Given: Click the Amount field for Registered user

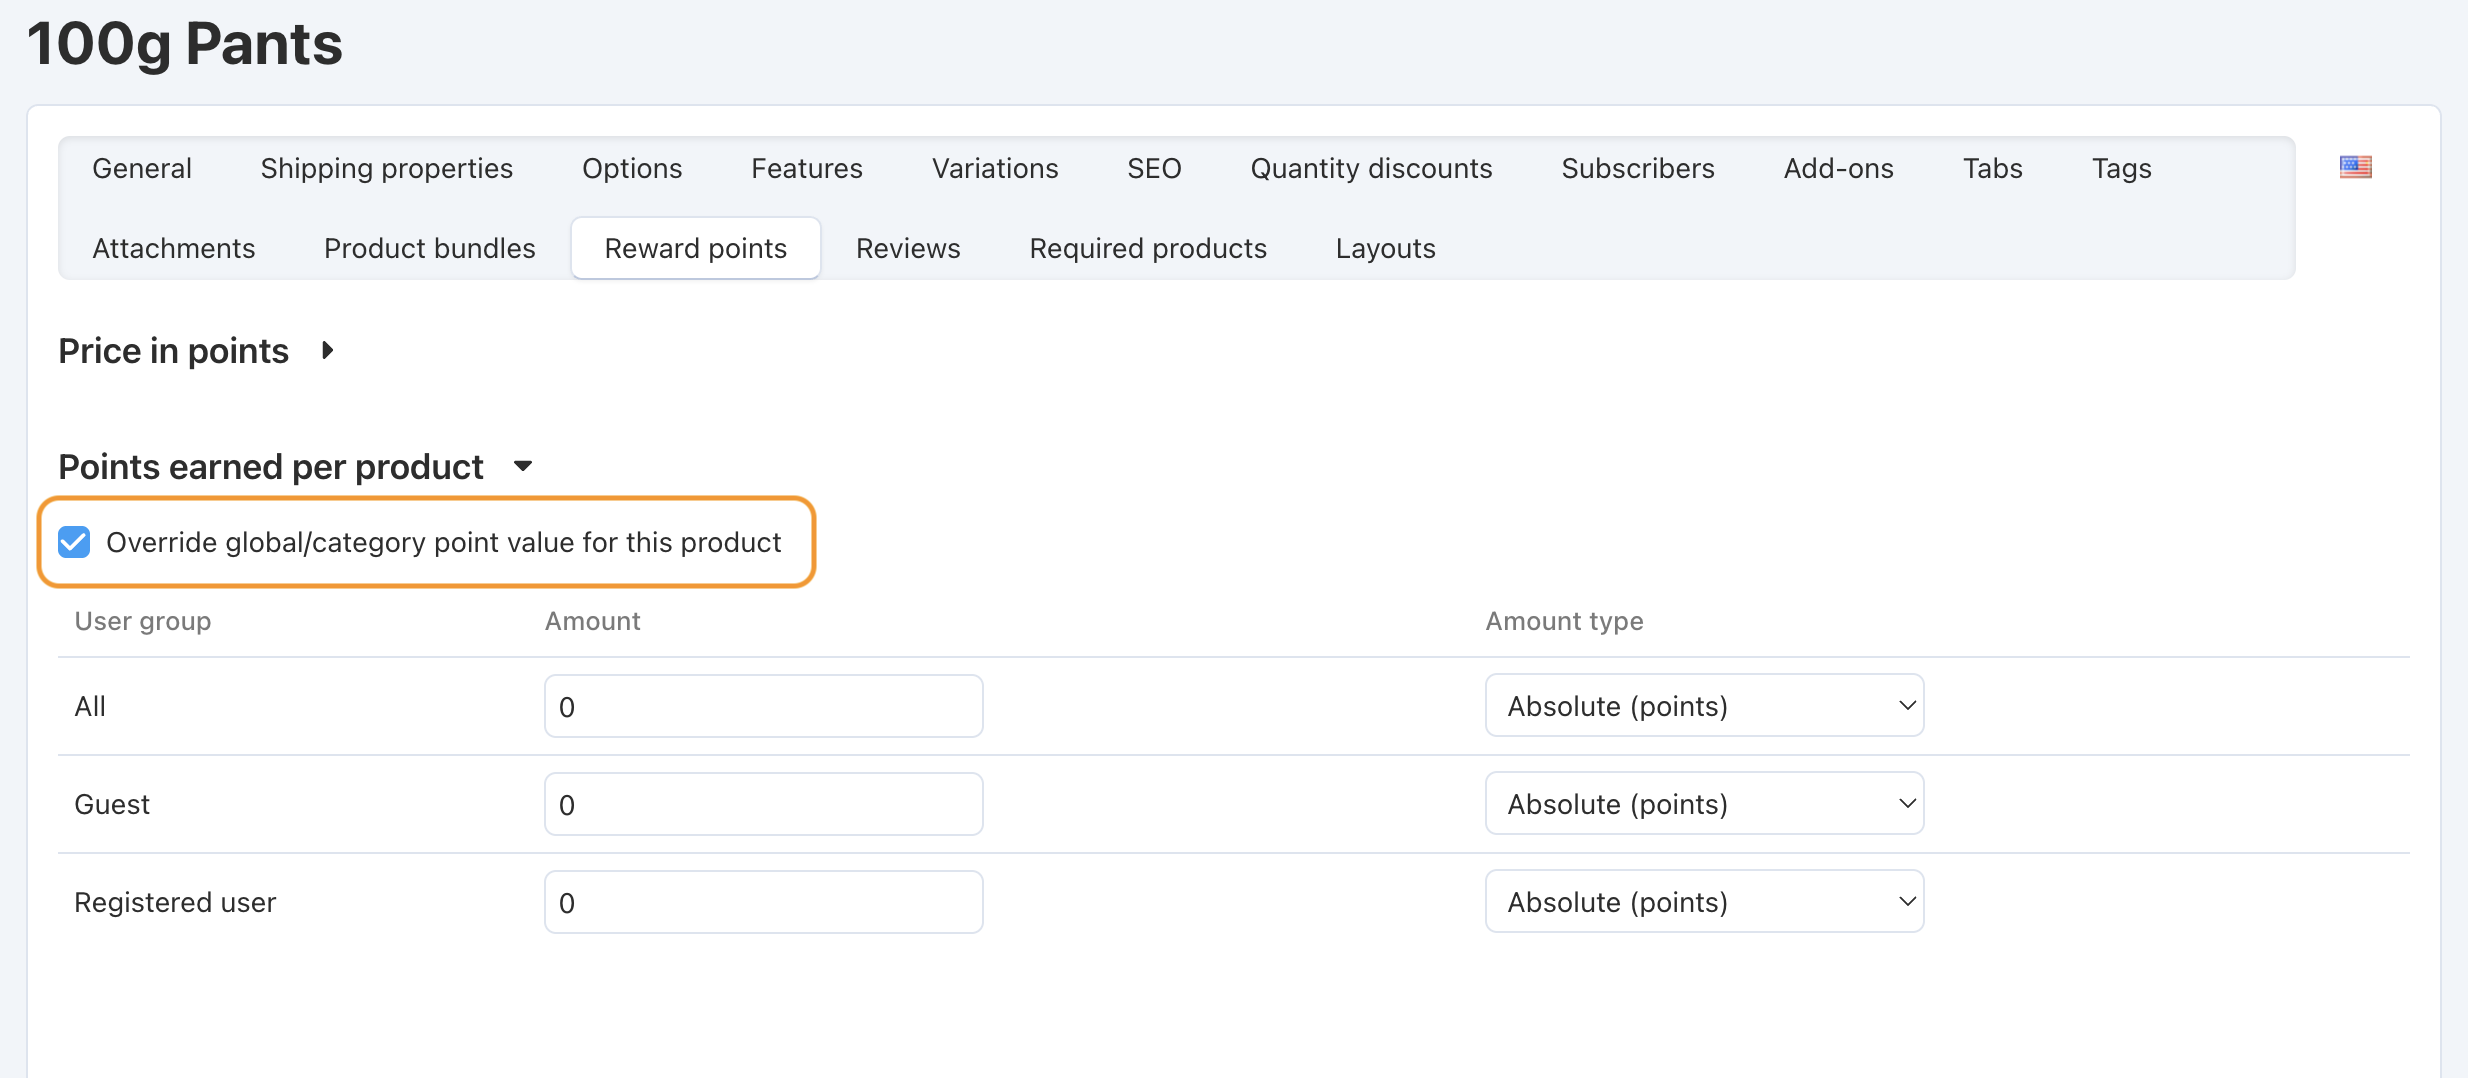Looking at the screenshot, I should click(x=764, y=902).
